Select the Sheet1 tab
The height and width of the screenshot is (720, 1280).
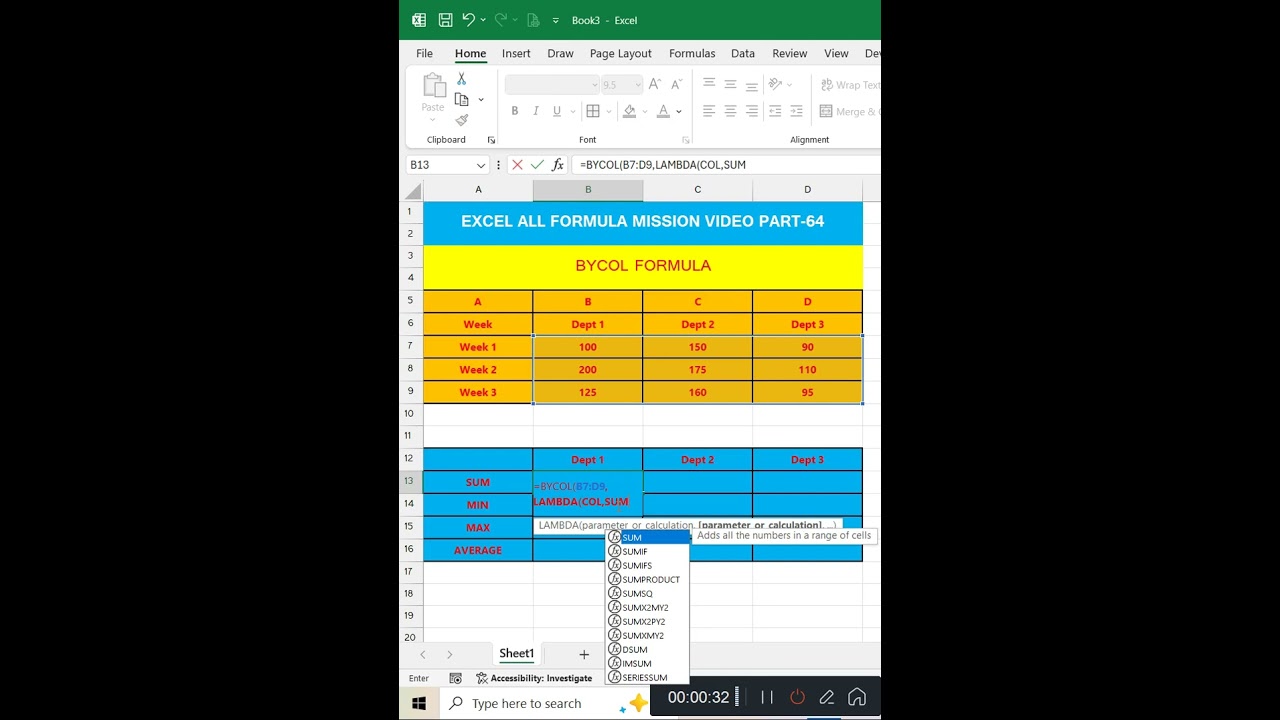[x=516, y=654]
